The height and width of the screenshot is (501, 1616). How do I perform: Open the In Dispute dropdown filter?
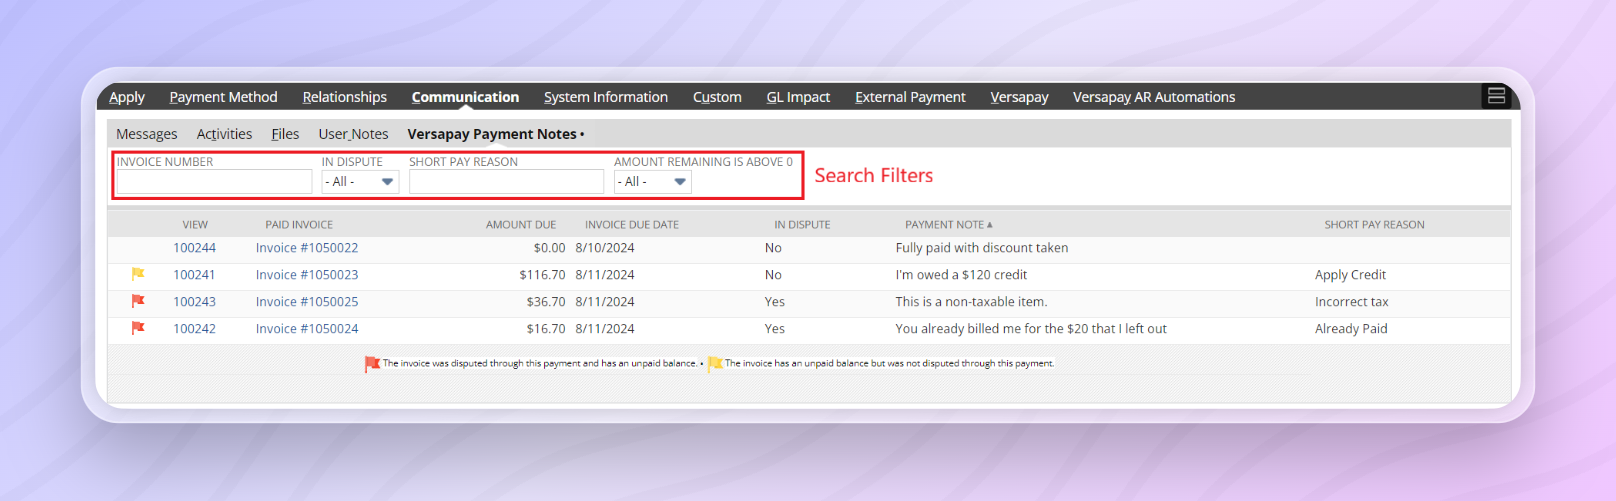tap(360, 181)
